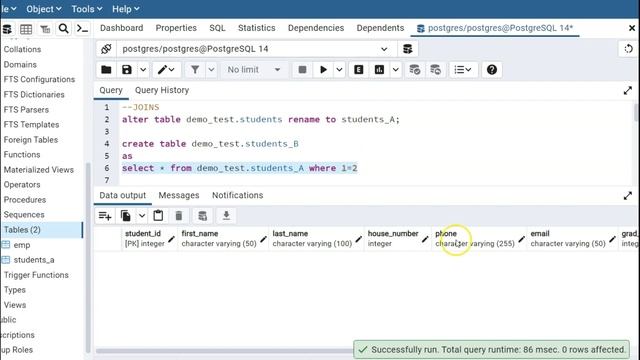Screen dimensions: 640x360
Task: Expand the Filter options dropdown arrow
Action: (211, 70)
